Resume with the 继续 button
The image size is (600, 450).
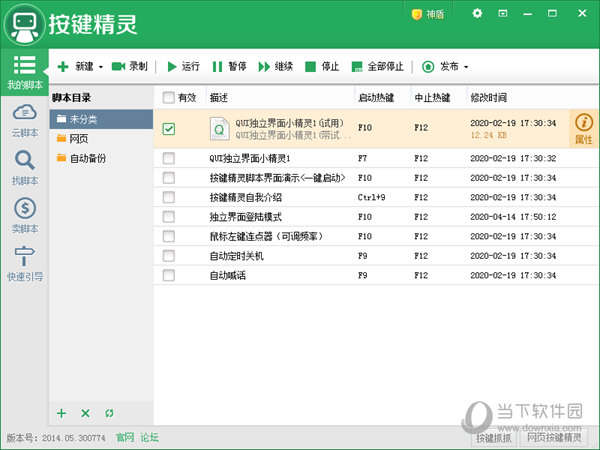point(276,67)
